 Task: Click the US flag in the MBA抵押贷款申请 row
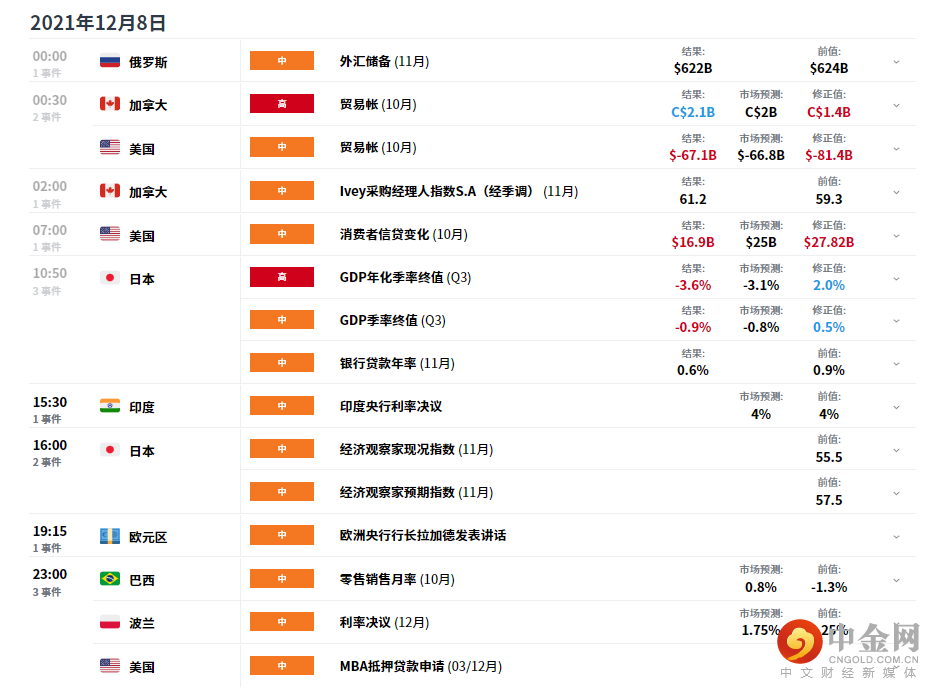(x=110, y=665)
